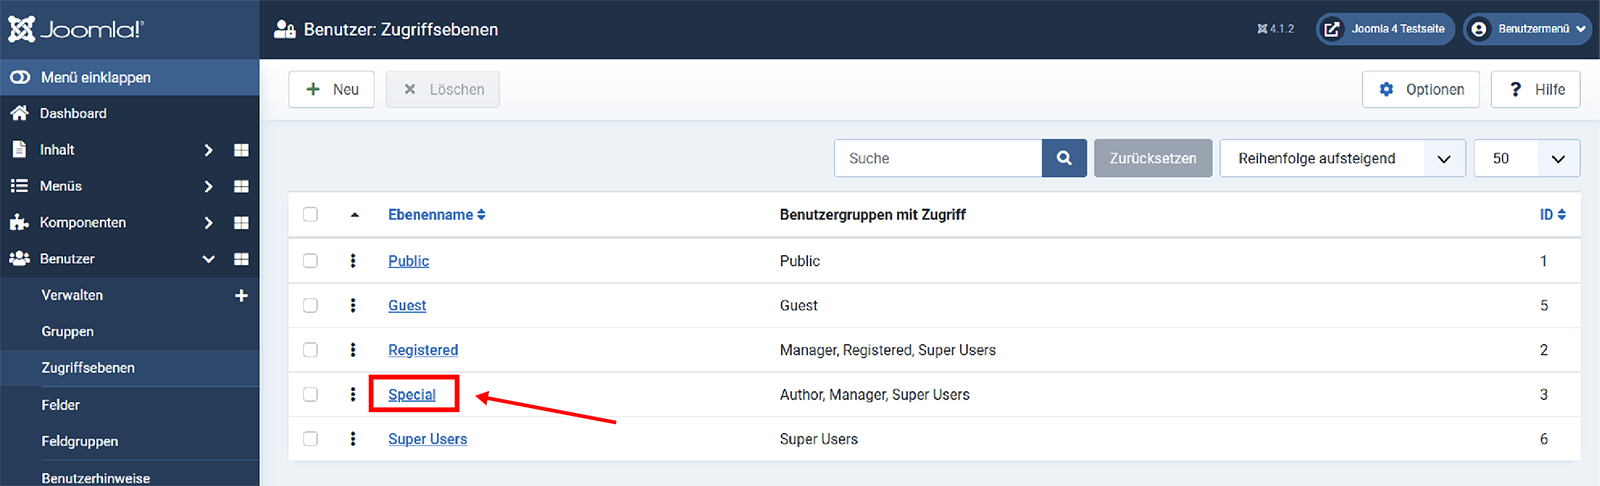Select the Registered row checkbox

pos(310,350)
